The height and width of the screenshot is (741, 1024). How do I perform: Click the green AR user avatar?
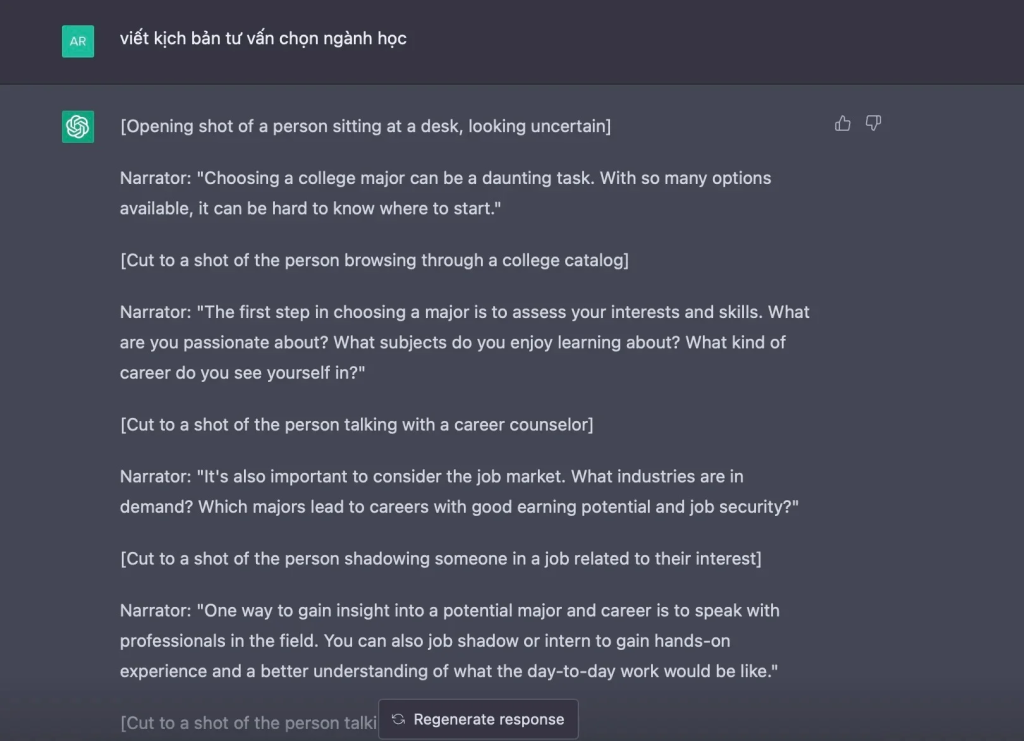point(78,41)
